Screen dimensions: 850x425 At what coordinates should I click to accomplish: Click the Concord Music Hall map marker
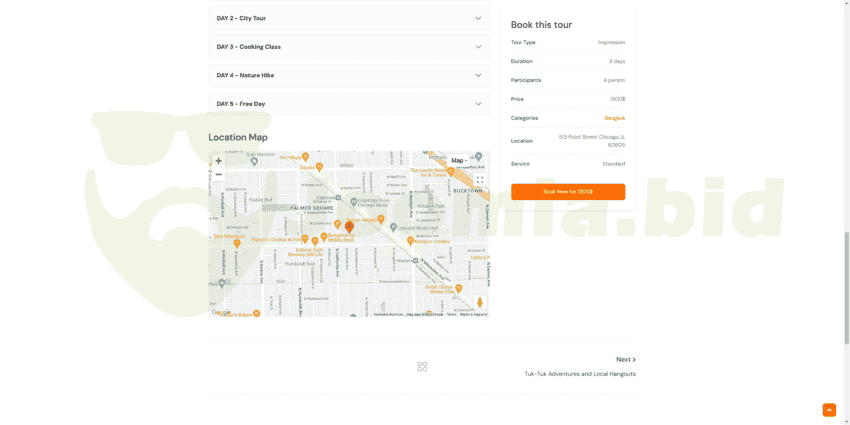(393, 227)
